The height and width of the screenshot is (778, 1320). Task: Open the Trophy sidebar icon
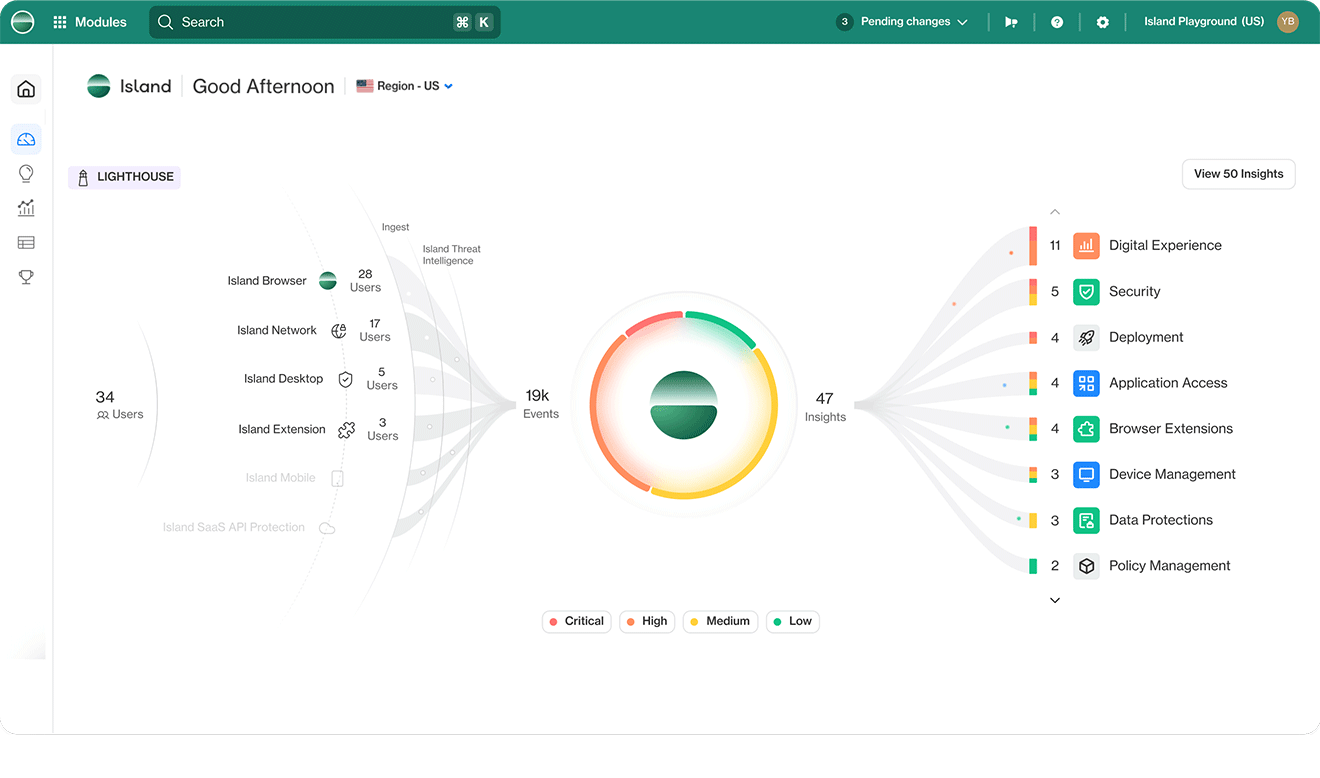click(26, 277)
